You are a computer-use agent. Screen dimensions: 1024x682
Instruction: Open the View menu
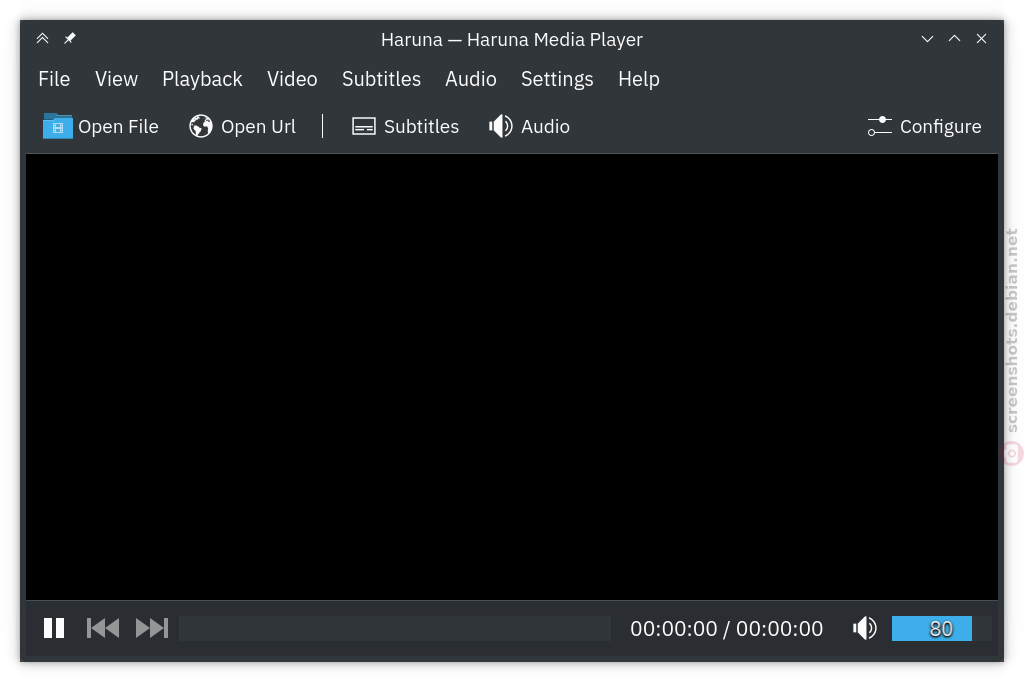click(x=116, y=79)
